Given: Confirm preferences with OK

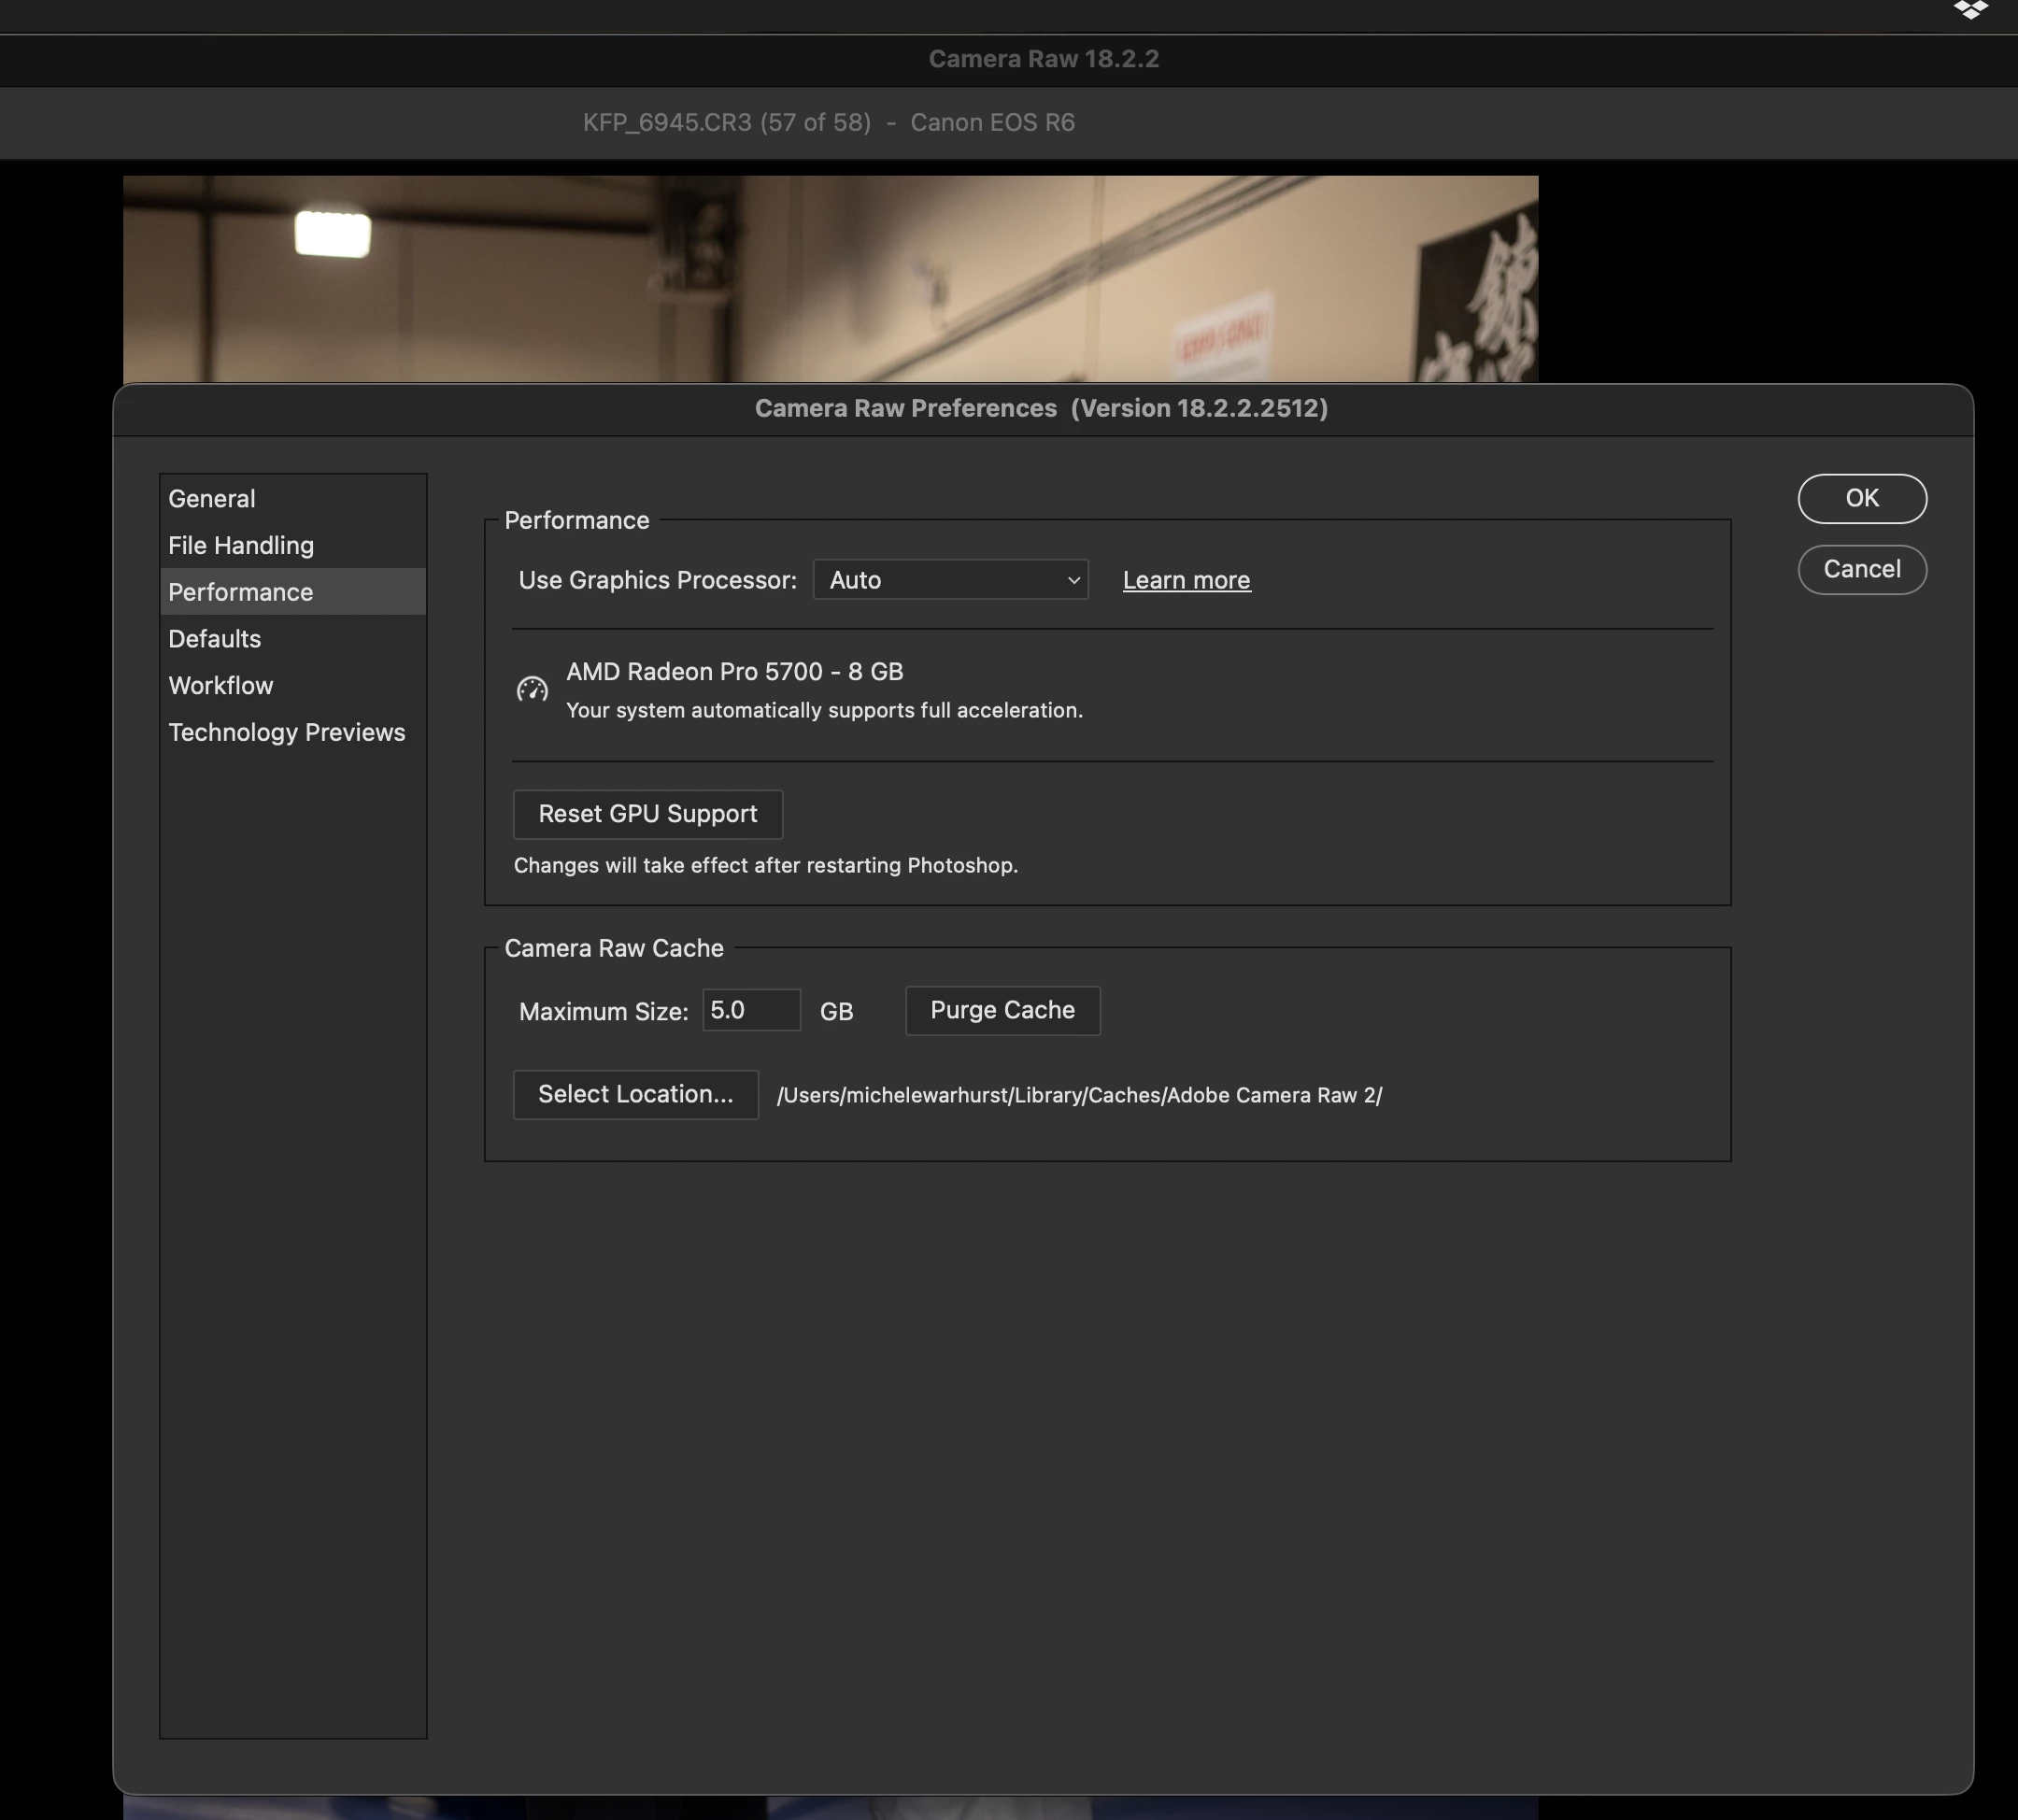Looking at the screenshot, I should (x=1861, y=498).
